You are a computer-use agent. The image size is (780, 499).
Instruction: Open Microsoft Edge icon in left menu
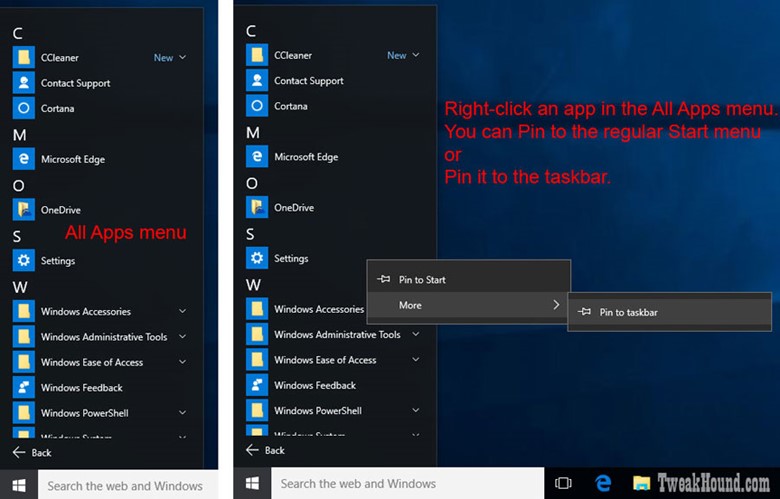(24, 159)
